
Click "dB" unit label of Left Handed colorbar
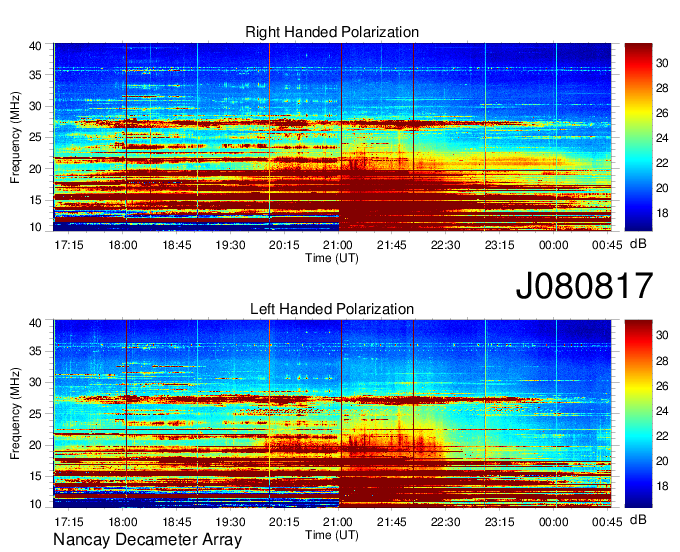(638, 520)
